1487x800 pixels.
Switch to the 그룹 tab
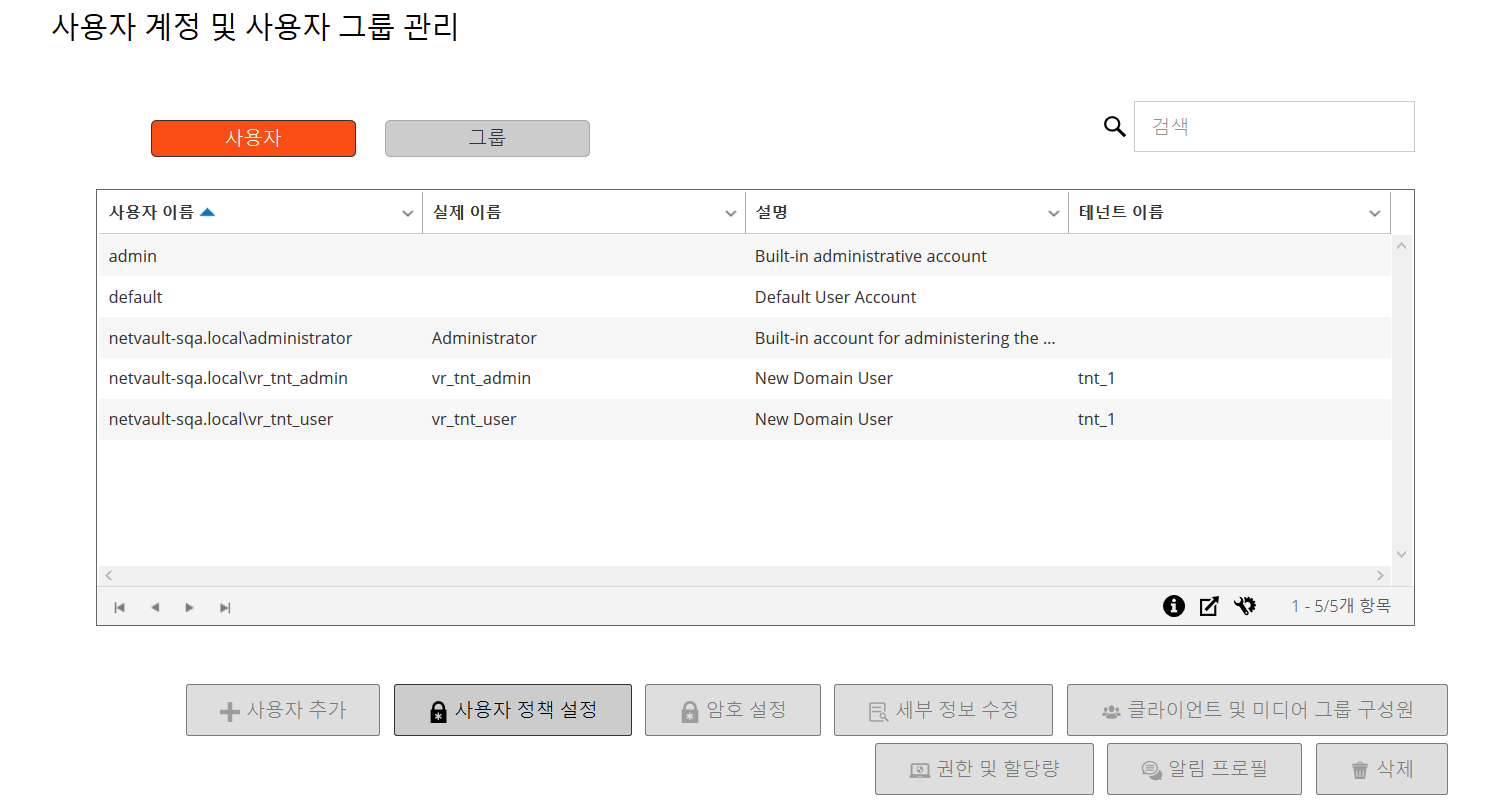(x=487, y=139)
